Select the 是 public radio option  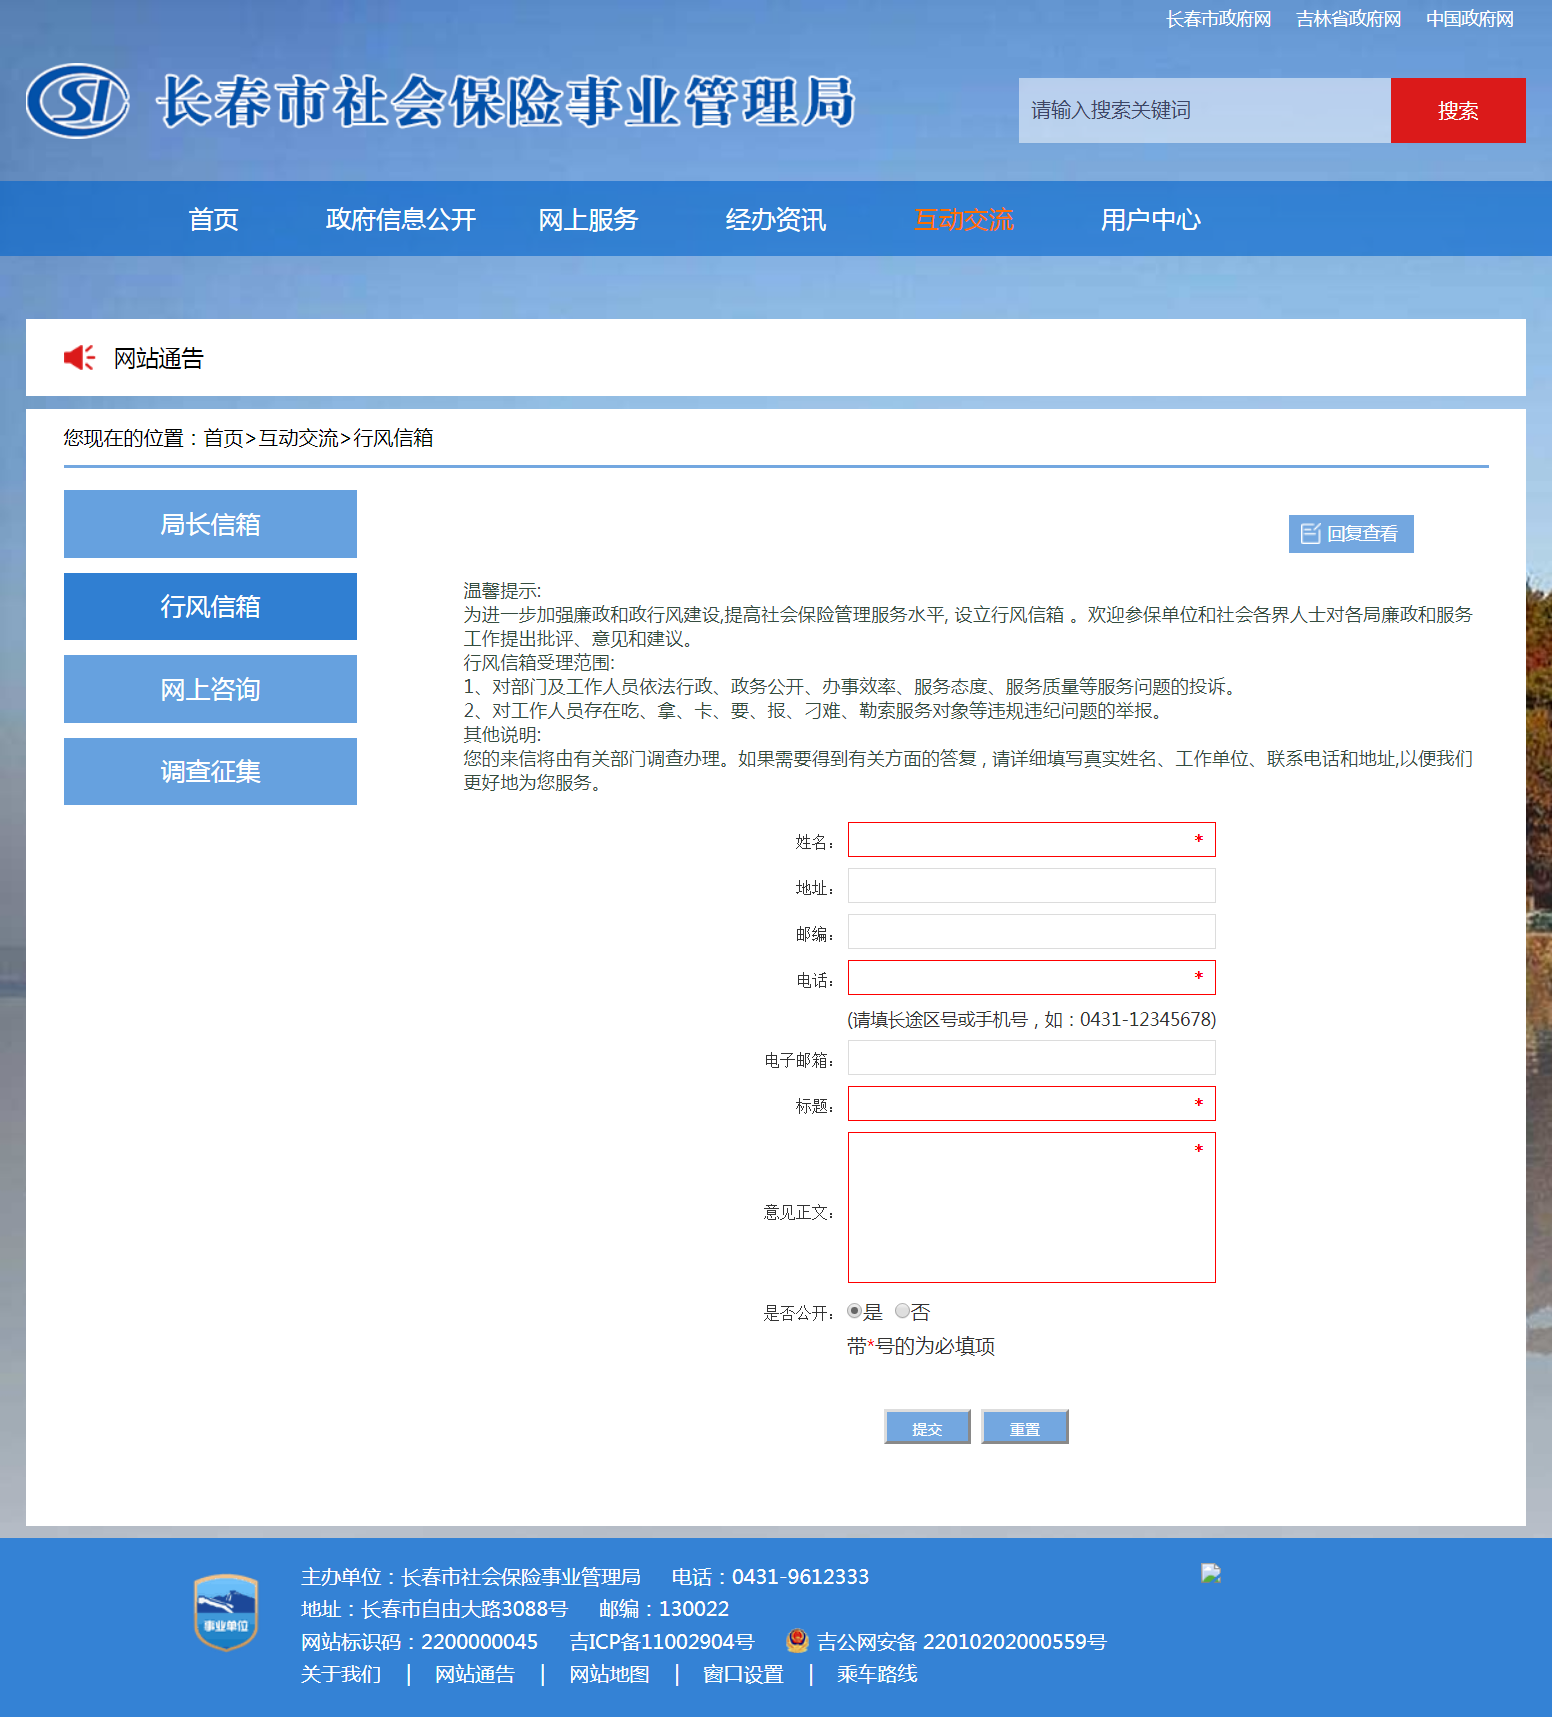click(854, 1311)
